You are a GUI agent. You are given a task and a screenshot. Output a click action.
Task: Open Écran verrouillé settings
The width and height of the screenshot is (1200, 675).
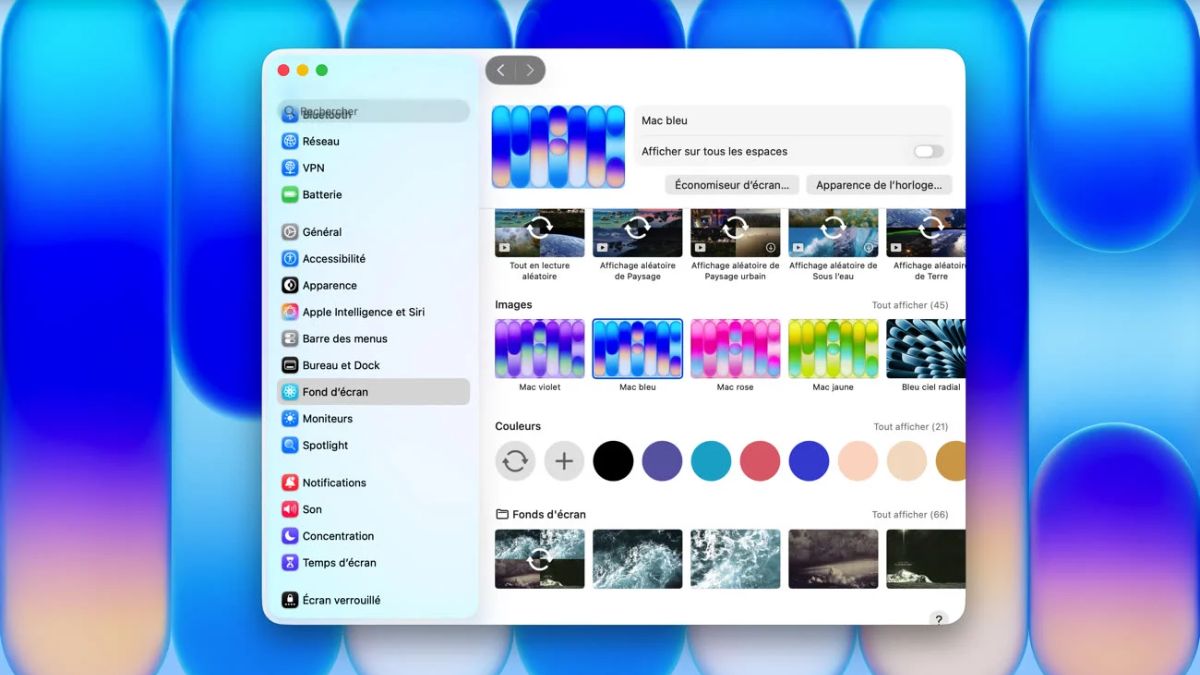pos(289,599)
